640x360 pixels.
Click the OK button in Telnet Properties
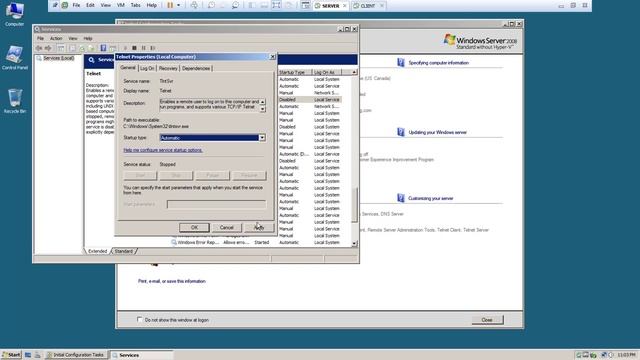(194, 227)
